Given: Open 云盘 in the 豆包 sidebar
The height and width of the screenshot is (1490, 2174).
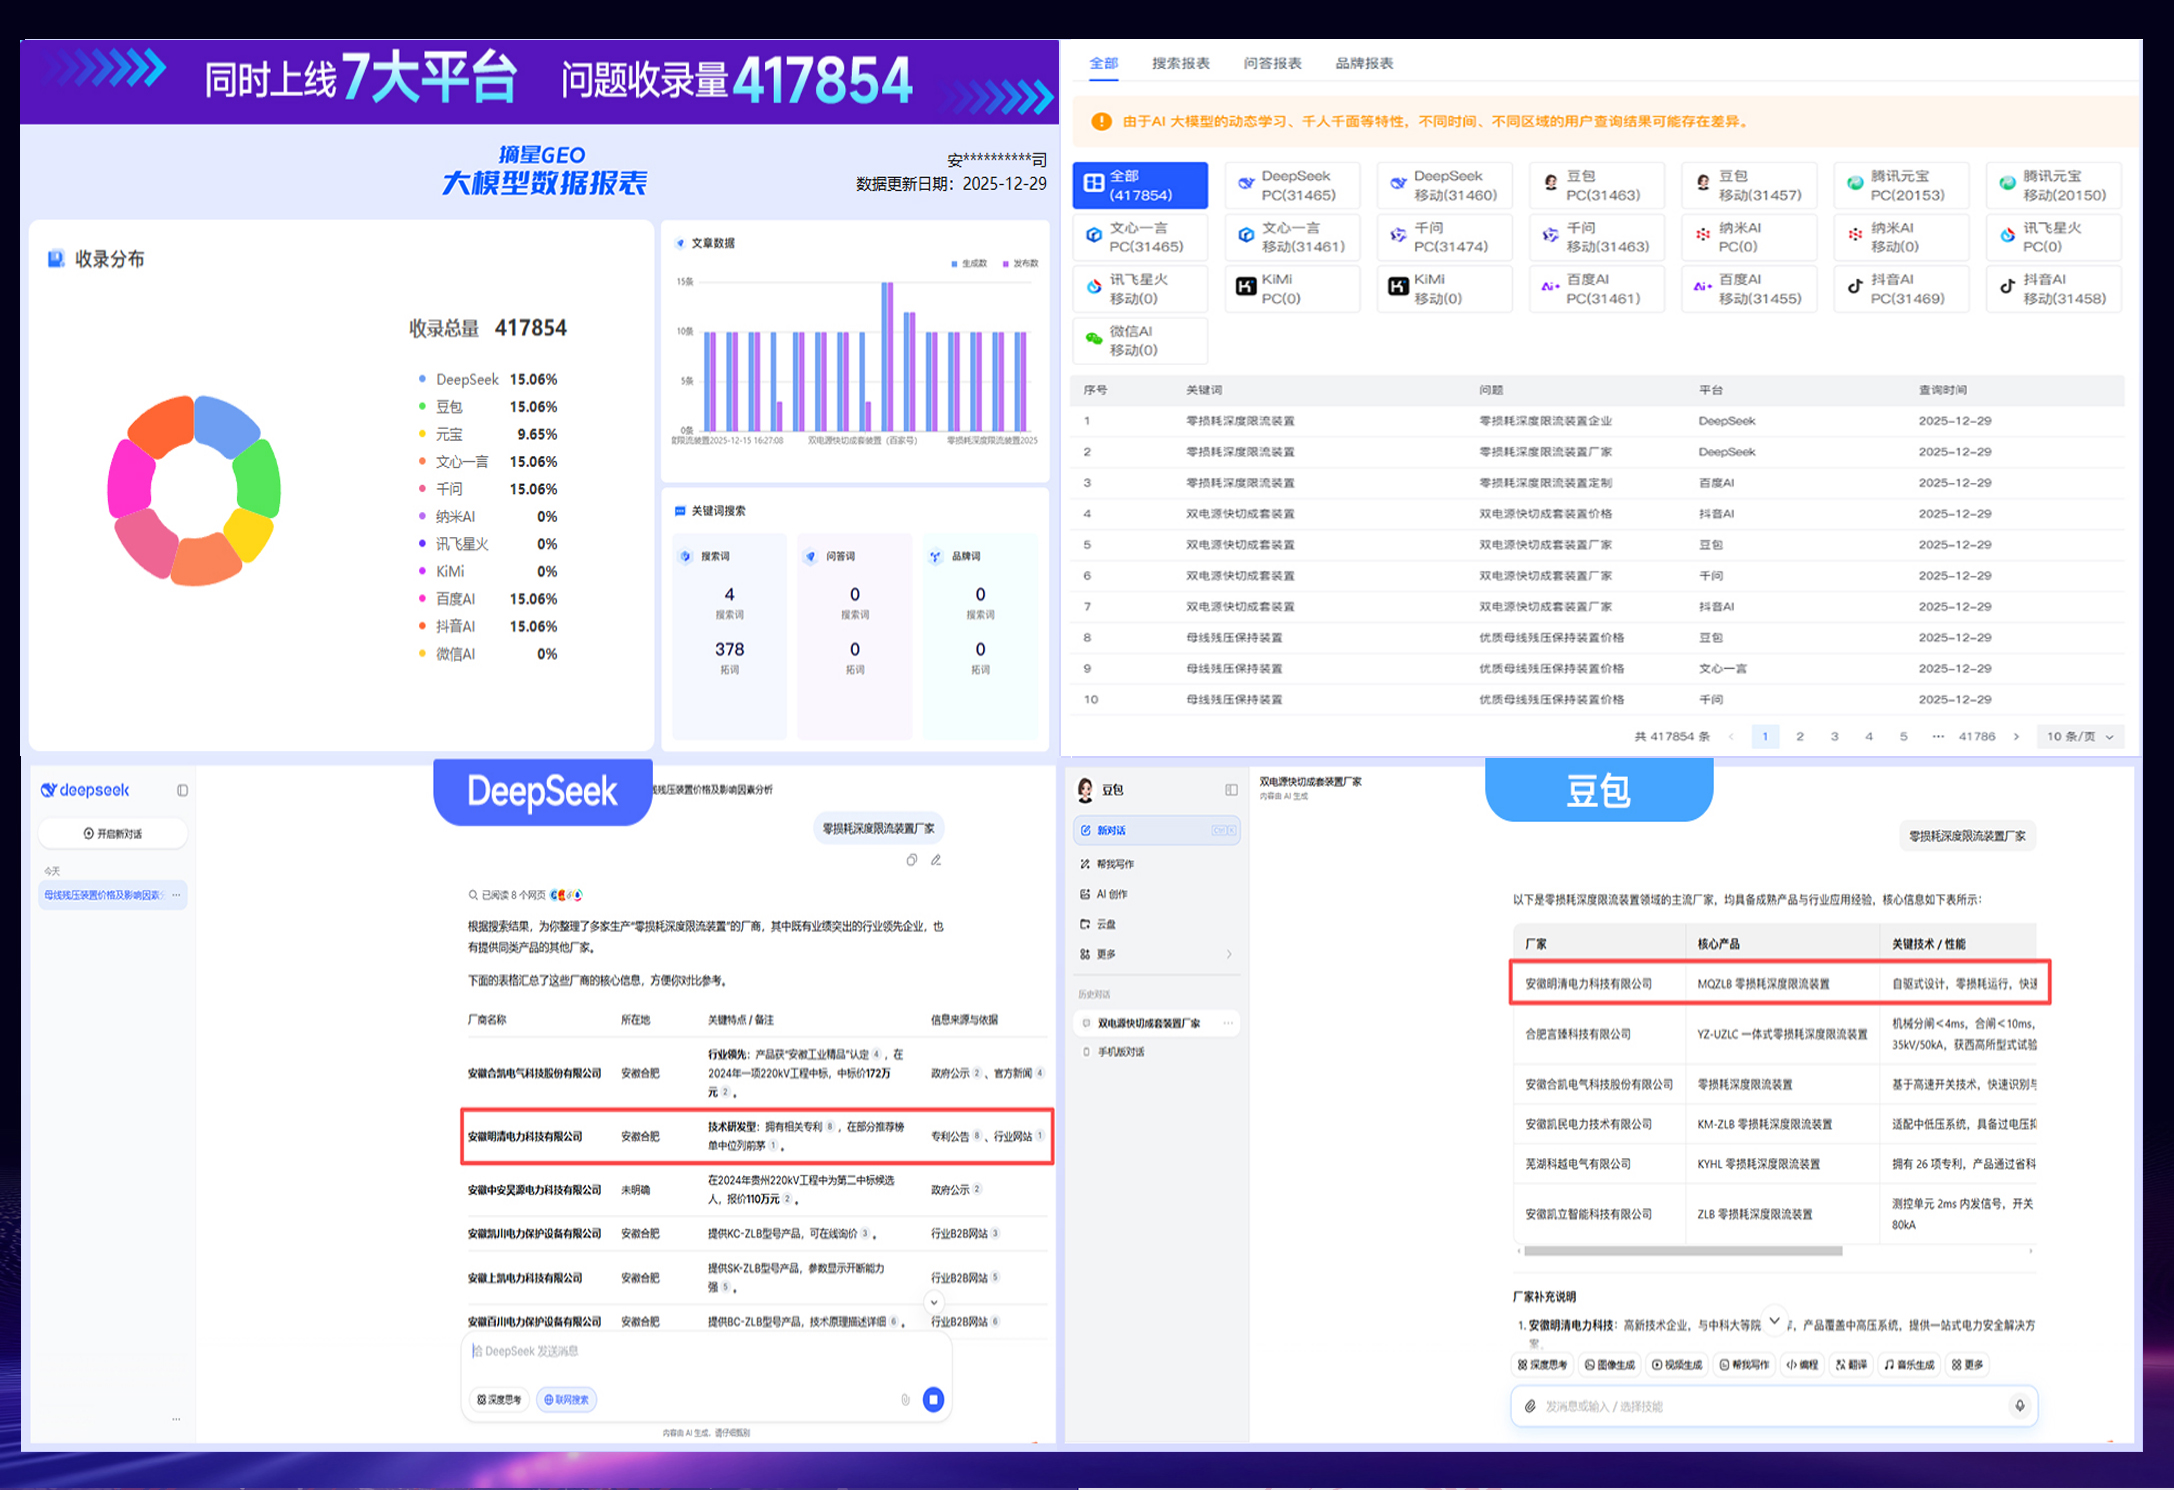Looking at the screenshot, I should (x=1109, y=924).
